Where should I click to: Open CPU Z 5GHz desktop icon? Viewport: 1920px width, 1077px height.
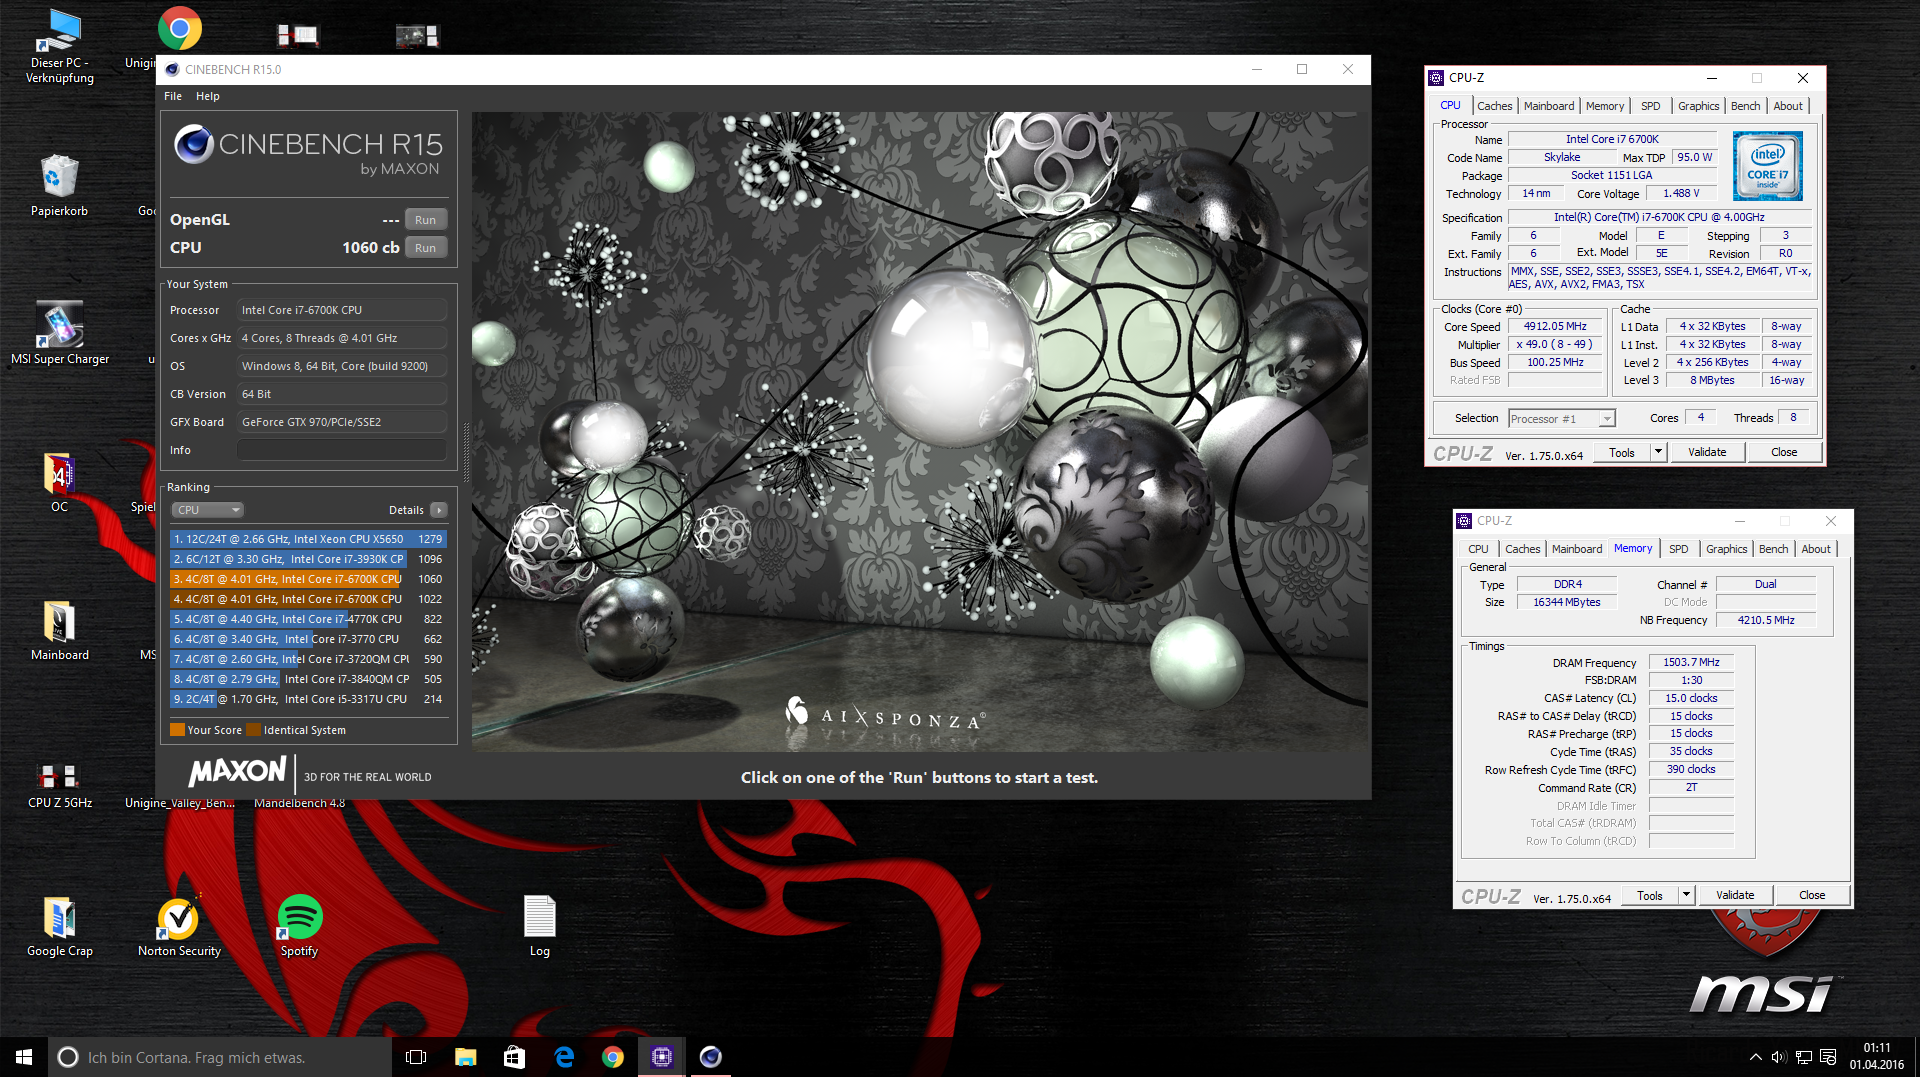pyautogui.click(x=59, y=786)
